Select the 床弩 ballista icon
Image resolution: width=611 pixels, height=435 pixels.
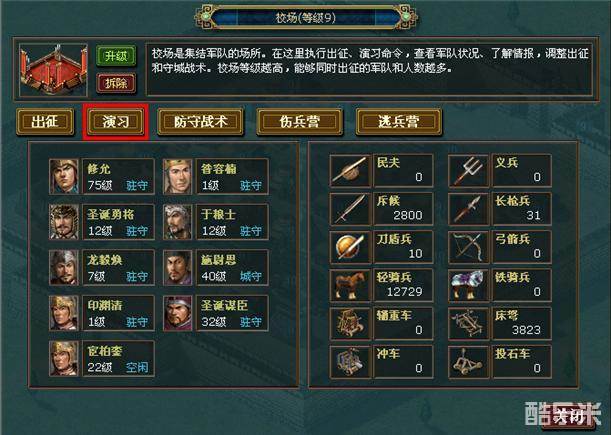[468, 324]
